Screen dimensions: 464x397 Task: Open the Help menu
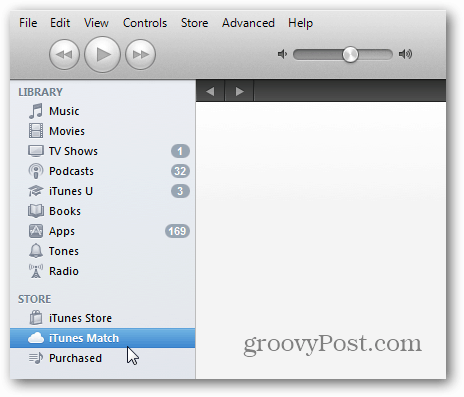pos(301,23)
